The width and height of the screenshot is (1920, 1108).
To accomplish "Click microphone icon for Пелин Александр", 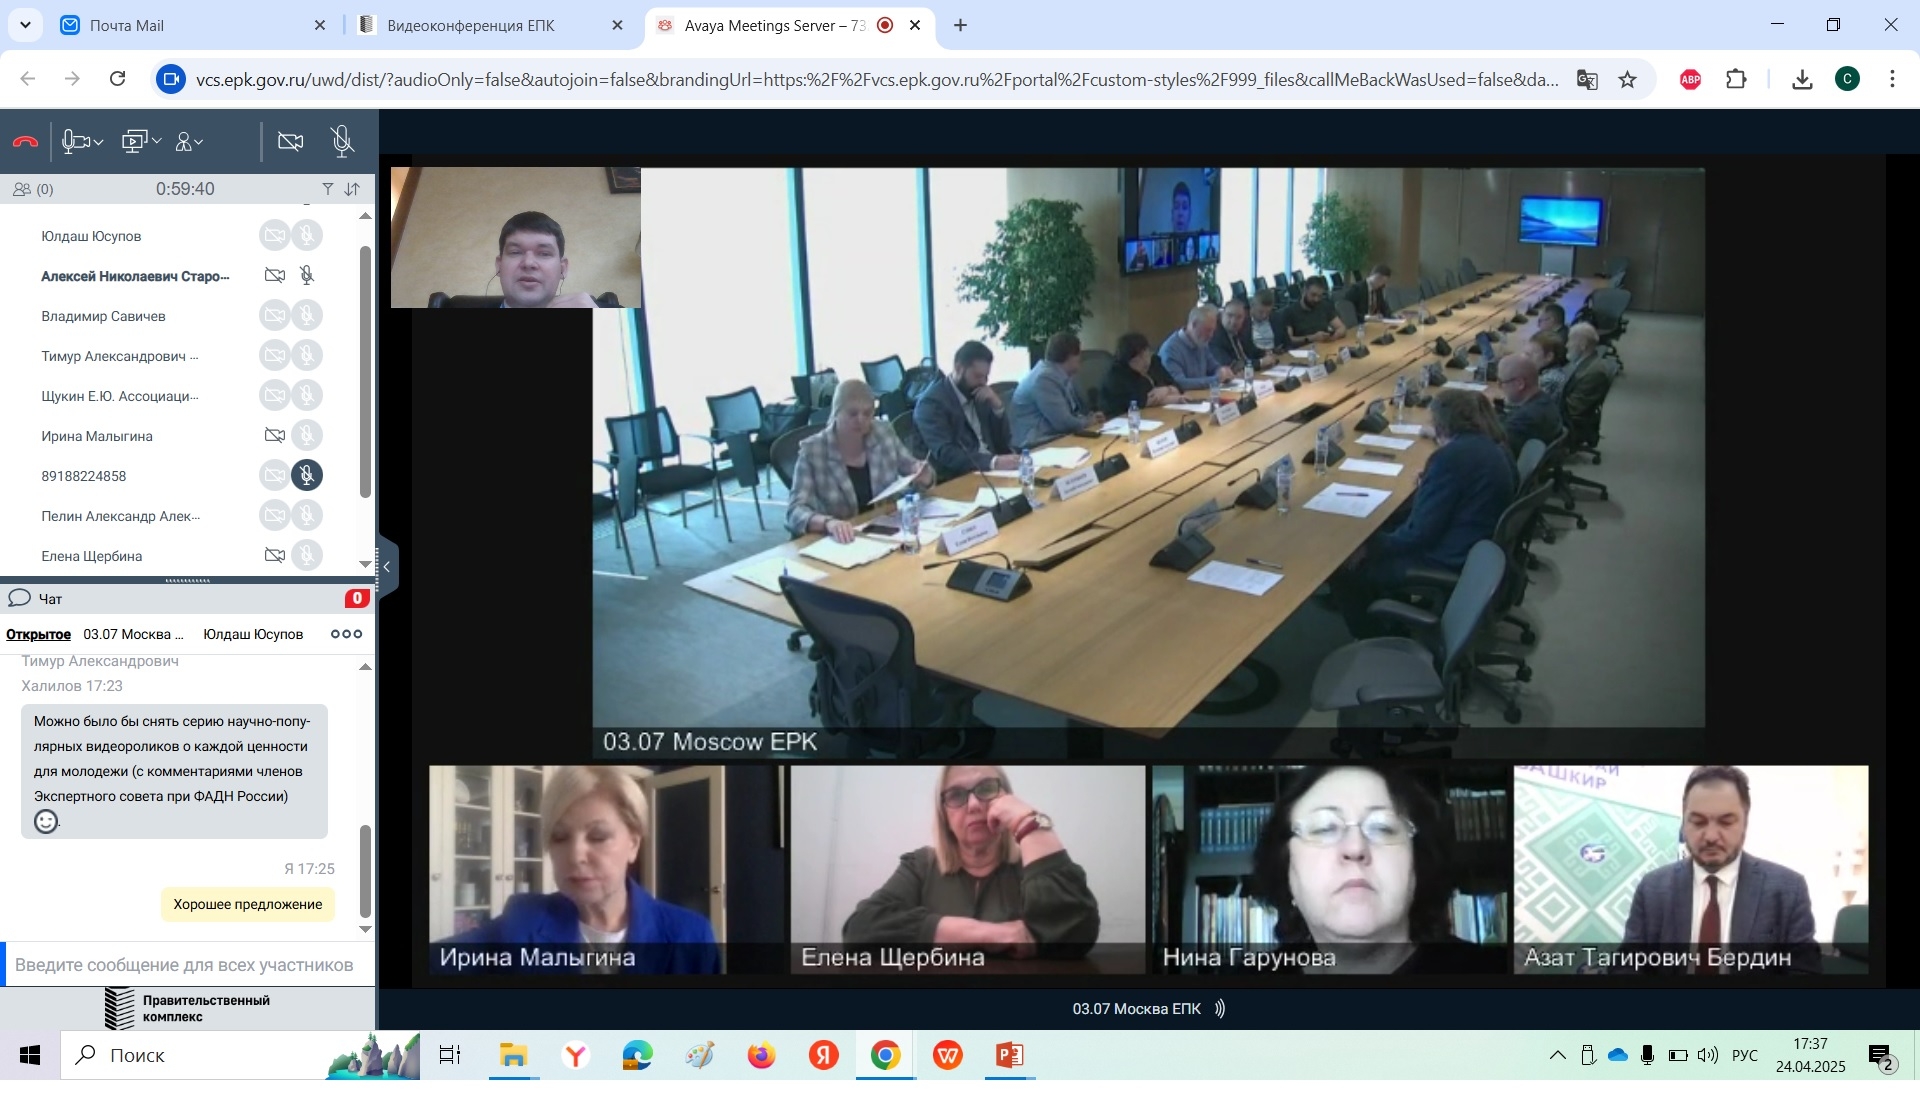I will (x=307, y=515).
